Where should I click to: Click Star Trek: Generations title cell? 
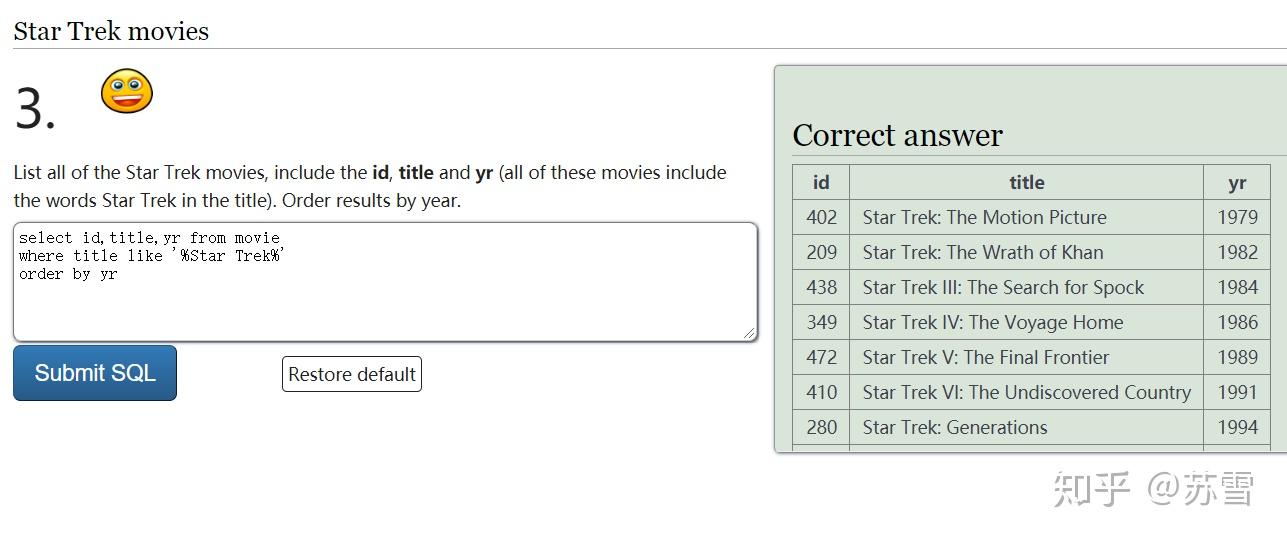point(954,427)
